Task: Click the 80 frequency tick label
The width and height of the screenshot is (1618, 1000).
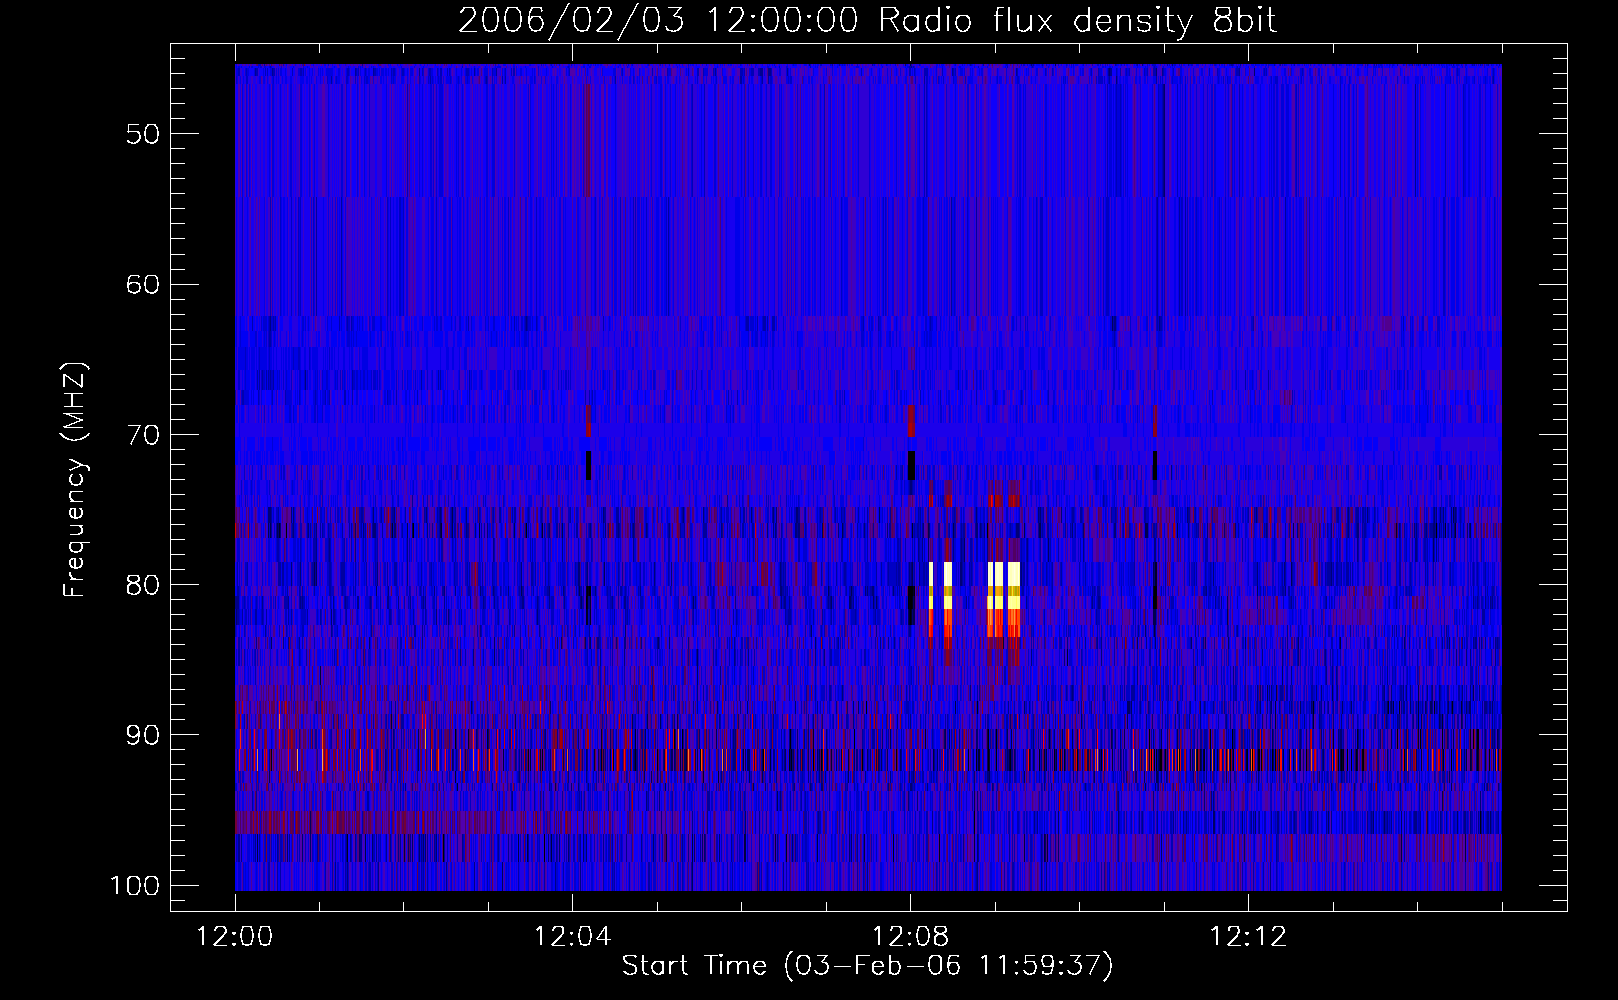Action: tap(143, 585)
